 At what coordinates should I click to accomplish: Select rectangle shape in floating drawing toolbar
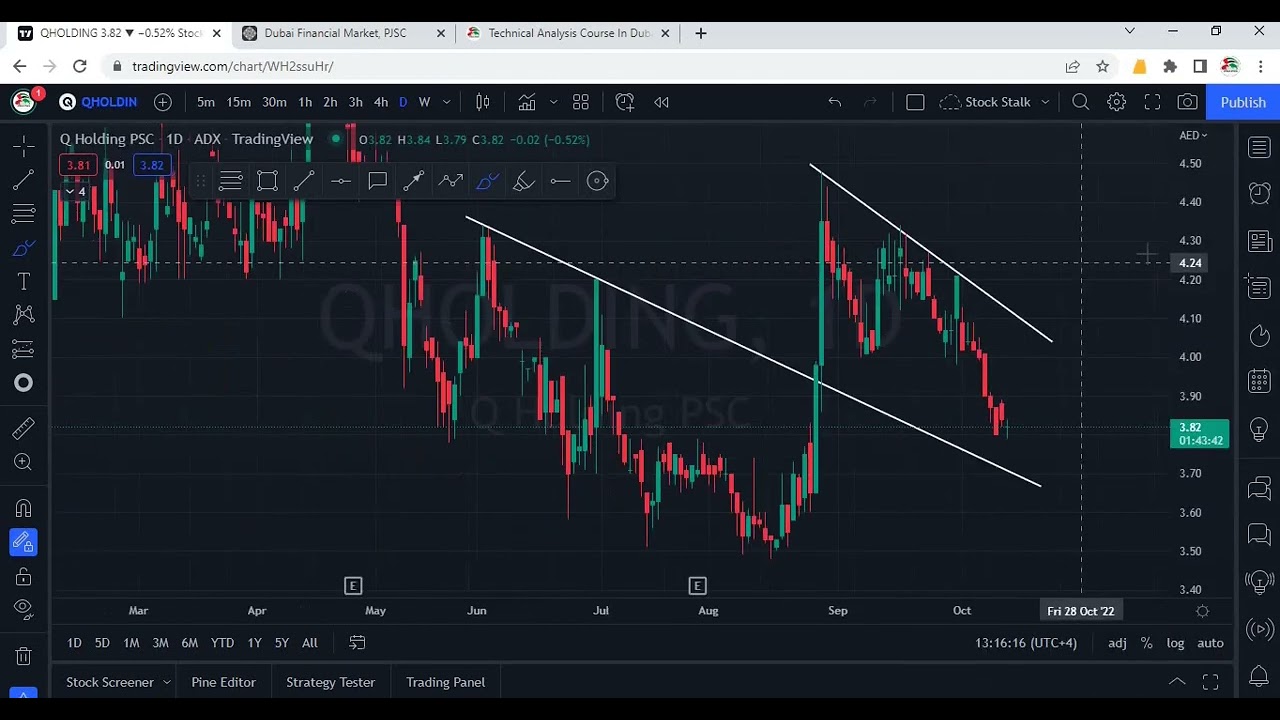click(x=267, y=181)
